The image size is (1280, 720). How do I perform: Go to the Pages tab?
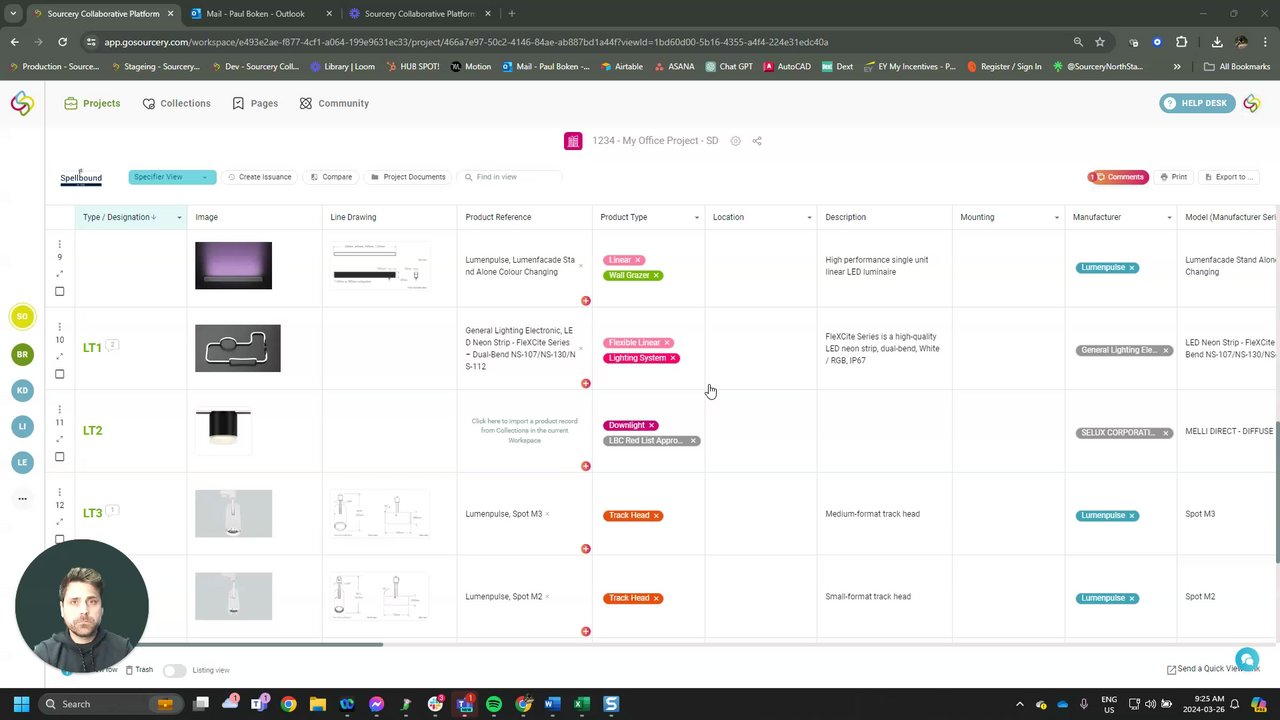point(255,104)
